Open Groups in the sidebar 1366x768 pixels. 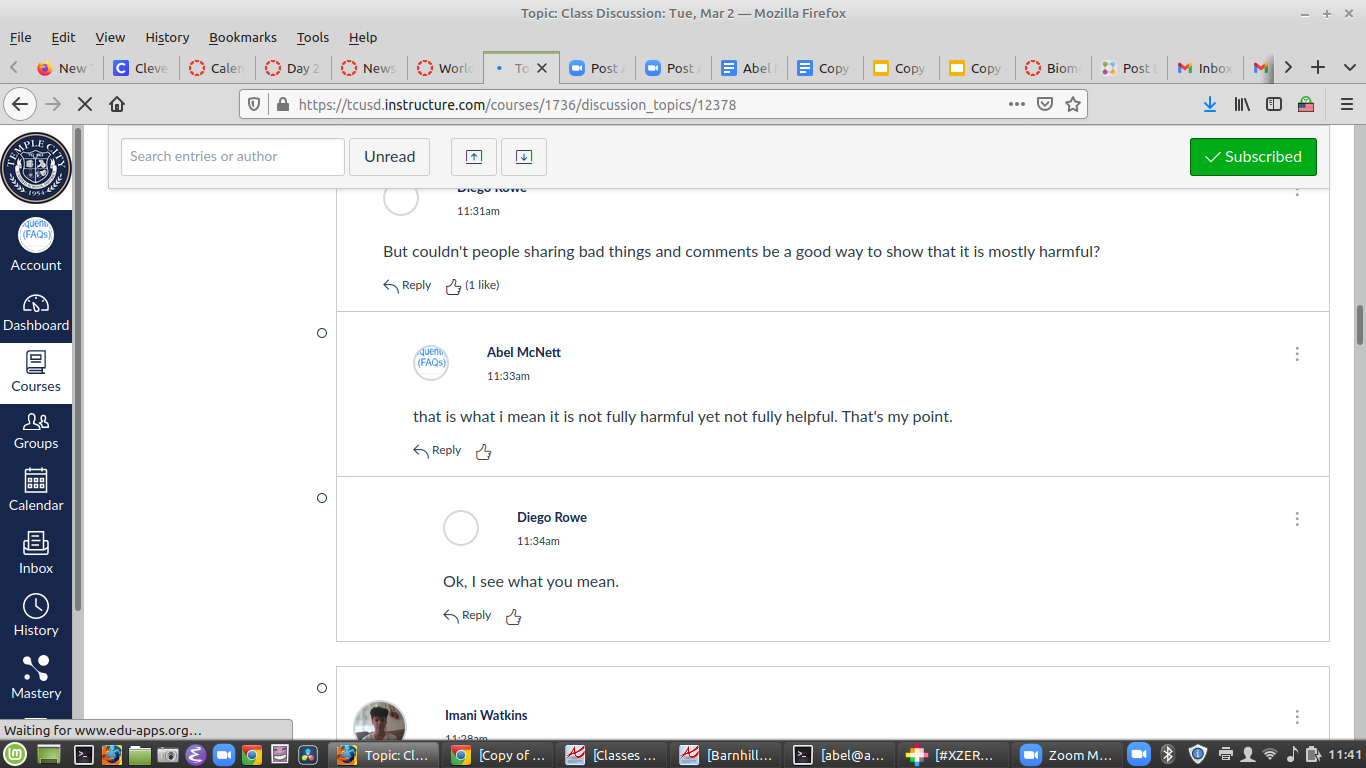tap(36, 432)
